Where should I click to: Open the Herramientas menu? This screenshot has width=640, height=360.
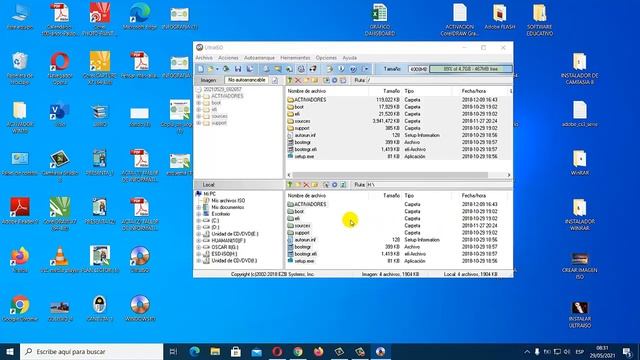[x=295, y=58]
